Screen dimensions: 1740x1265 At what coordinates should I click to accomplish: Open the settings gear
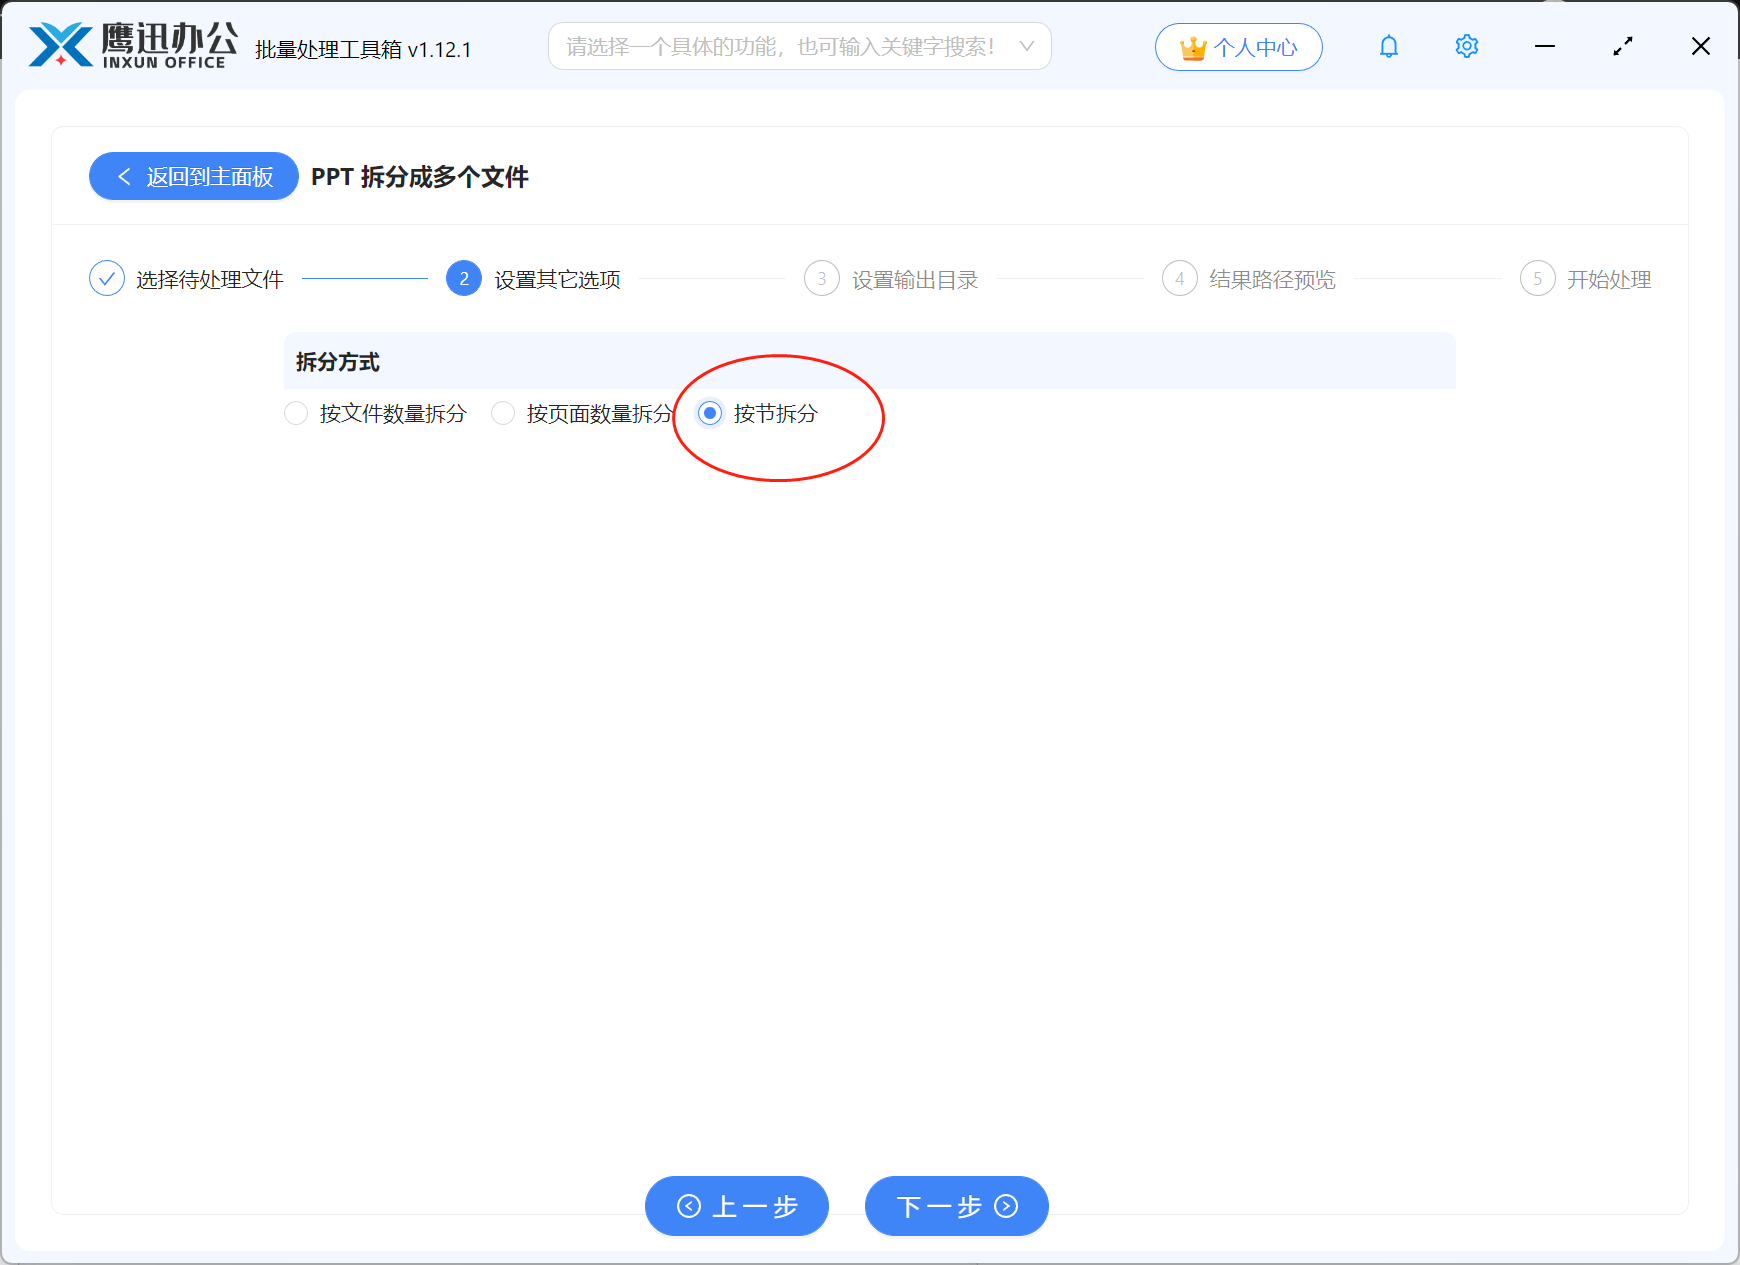coord(1466,46)
